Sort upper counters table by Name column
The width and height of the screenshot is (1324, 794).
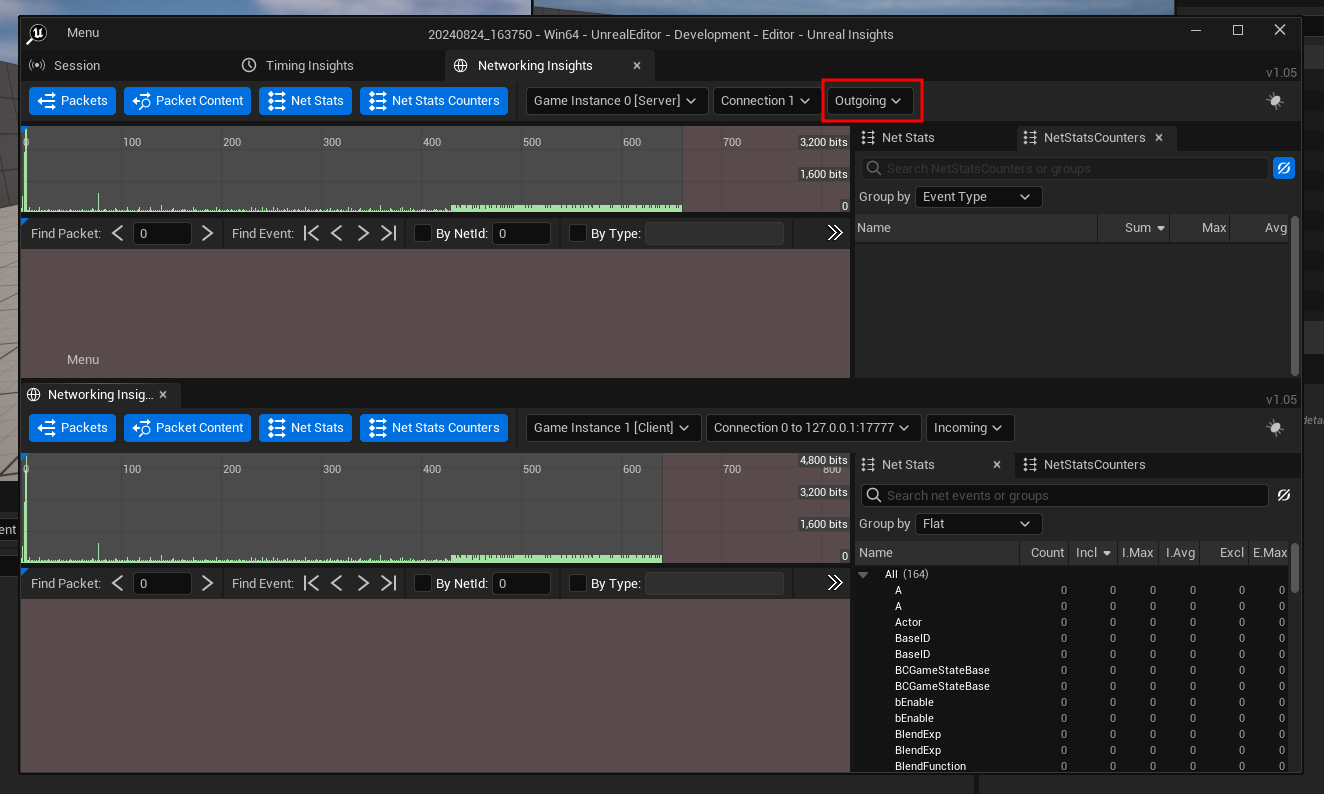pos(975,228)
